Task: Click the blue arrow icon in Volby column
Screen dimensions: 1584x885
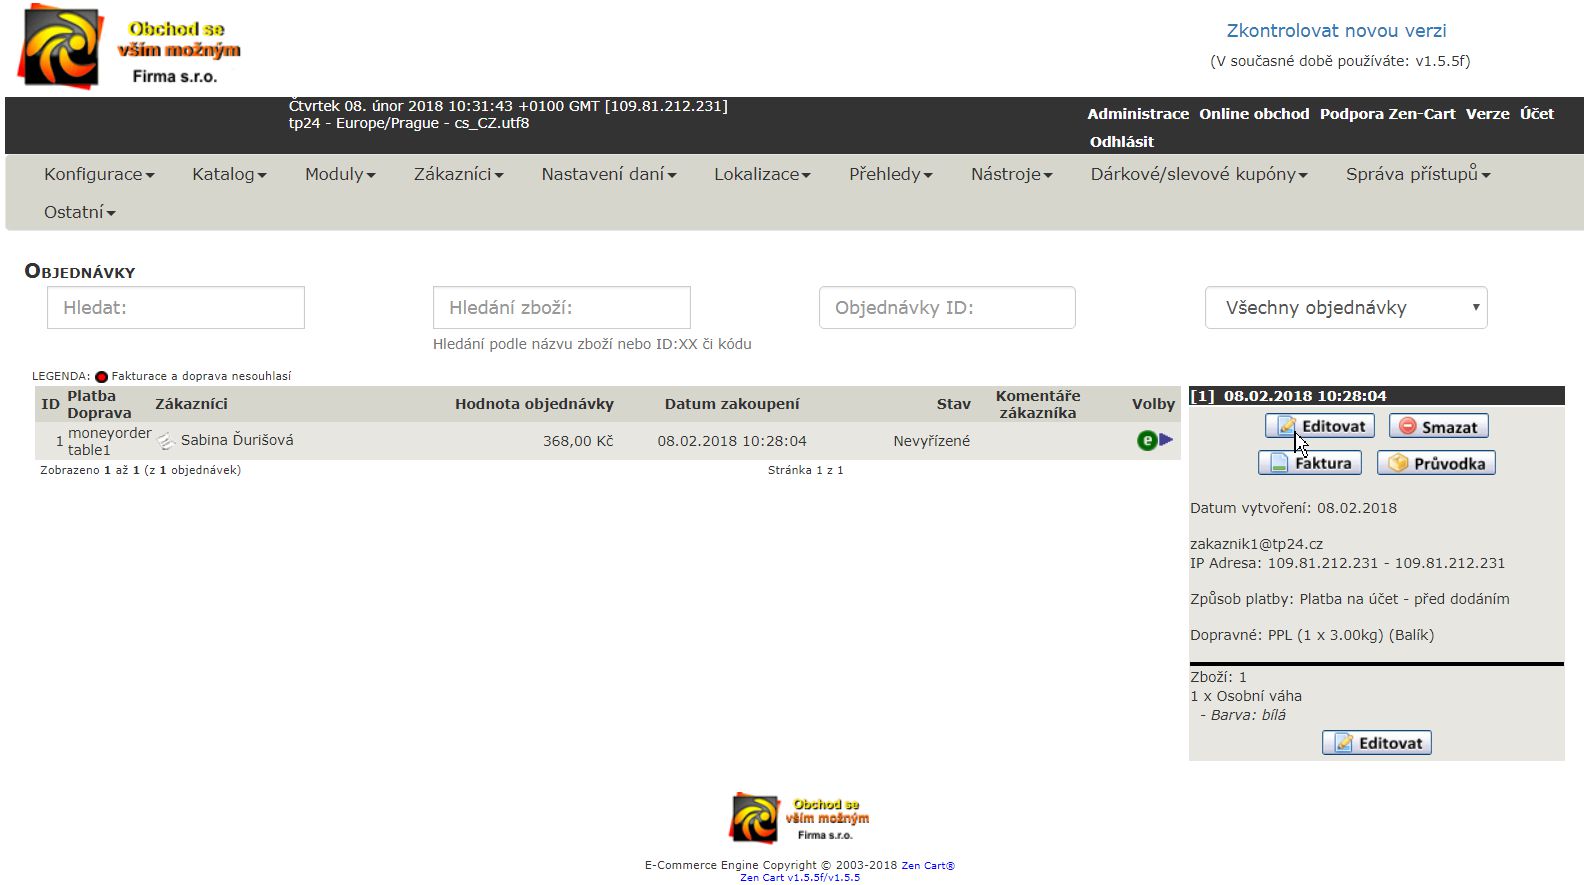Action: (1166, 440)
